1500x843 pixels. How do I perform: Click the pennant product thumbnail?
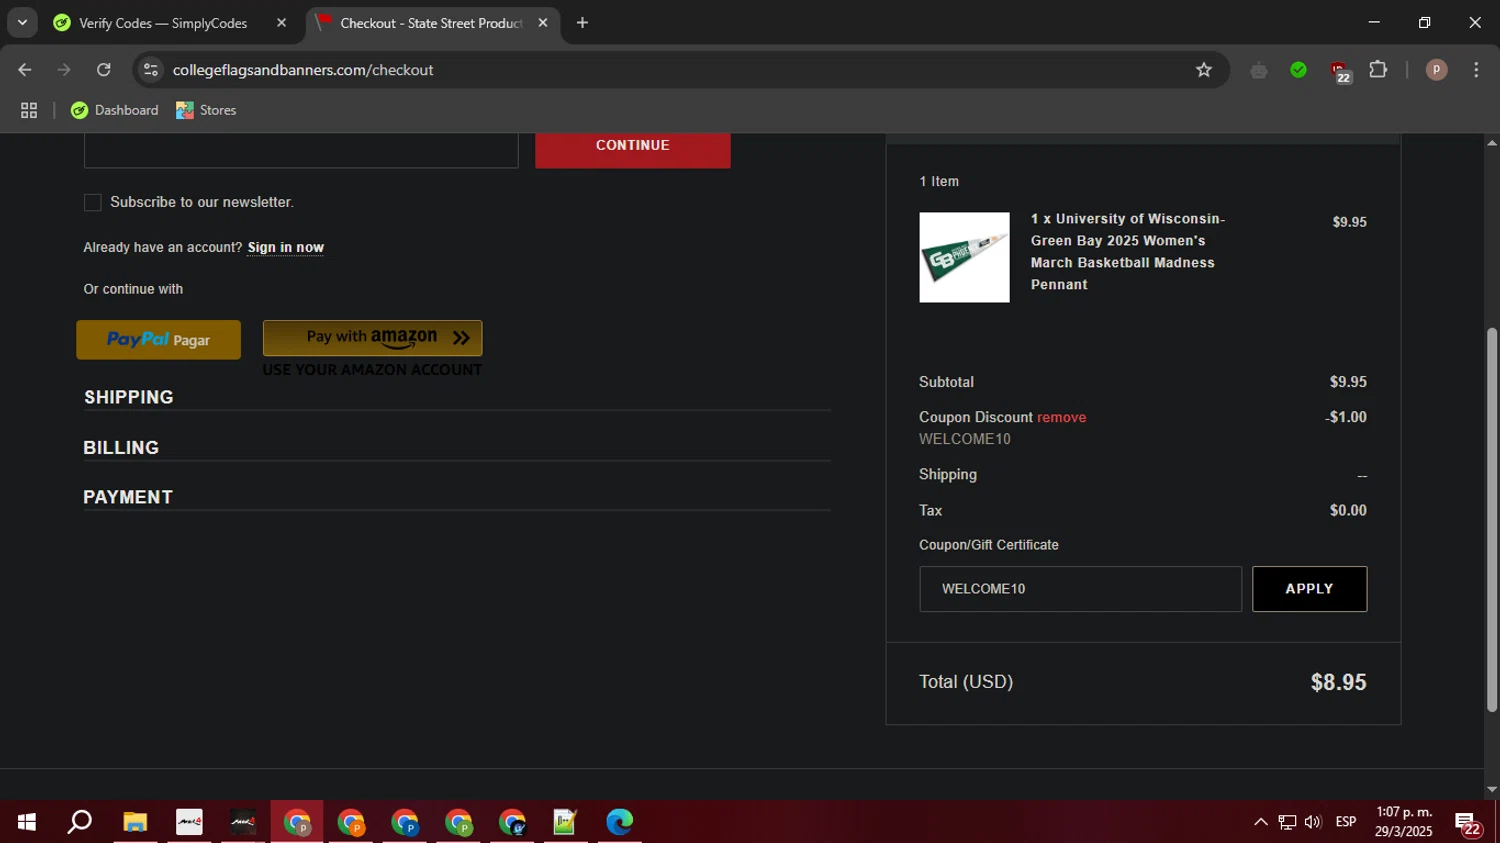tap(964, 257)
